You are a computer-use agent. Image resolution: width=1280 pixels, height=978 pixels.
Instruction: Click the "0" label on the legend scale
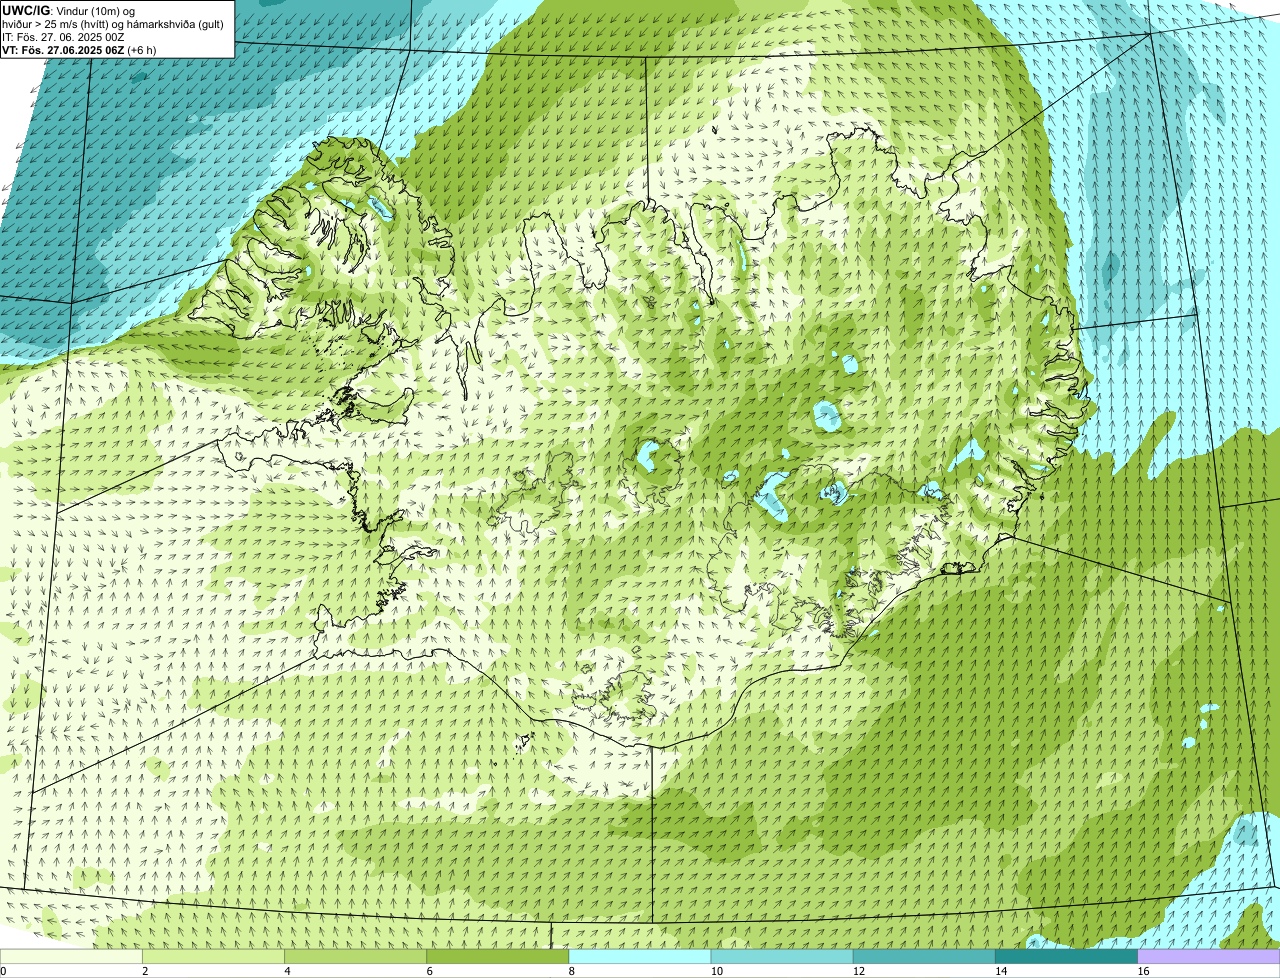point(3,971)
